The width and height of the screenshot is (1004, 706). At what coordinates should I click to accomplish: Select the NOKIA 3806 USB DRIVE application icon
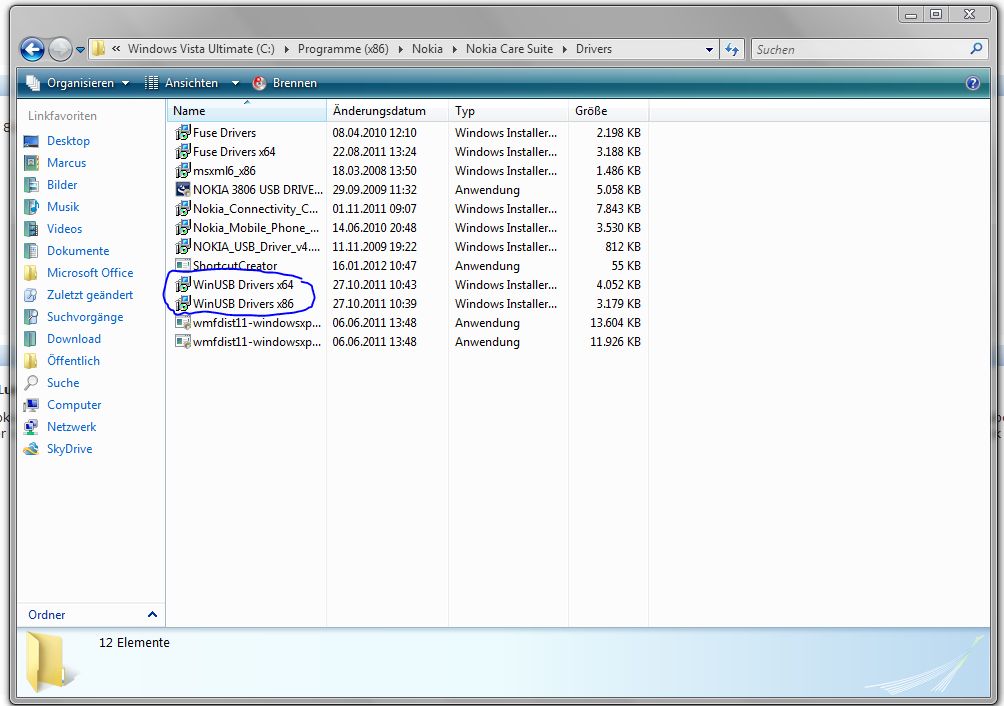tap(182, 189)
